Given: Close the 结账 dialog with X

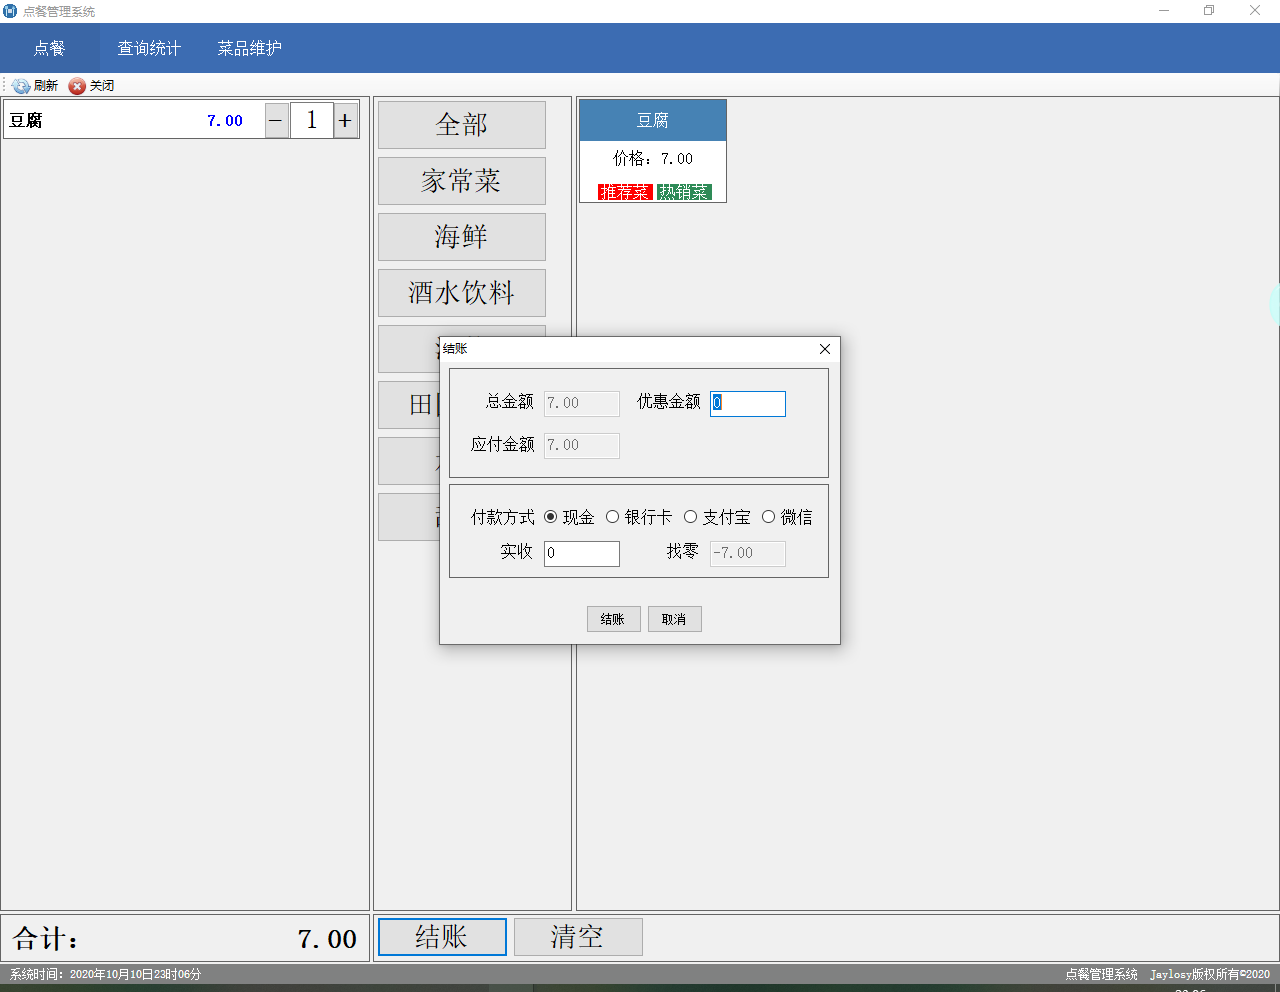Looking at the screenshot, I should pos(825,349).
